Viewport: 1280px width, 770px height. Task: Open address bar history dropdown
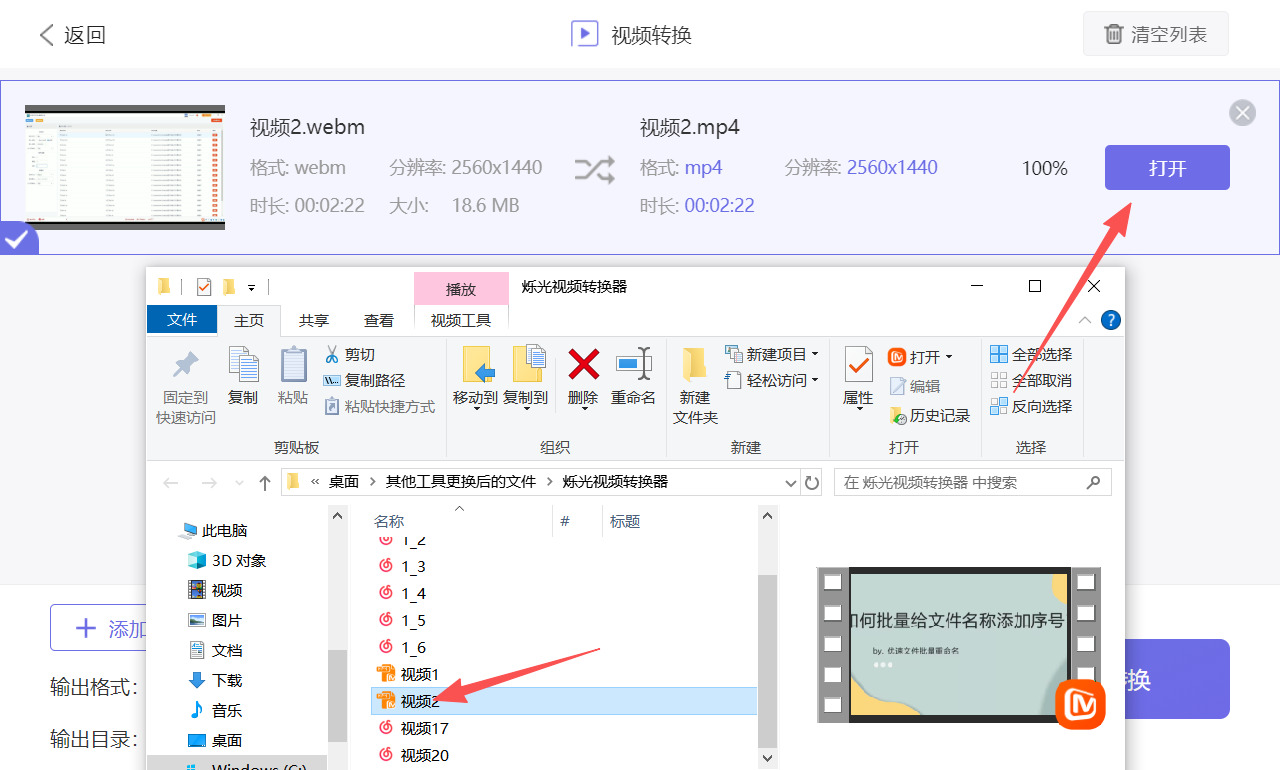pyautogui.click(x=790, y=482)
